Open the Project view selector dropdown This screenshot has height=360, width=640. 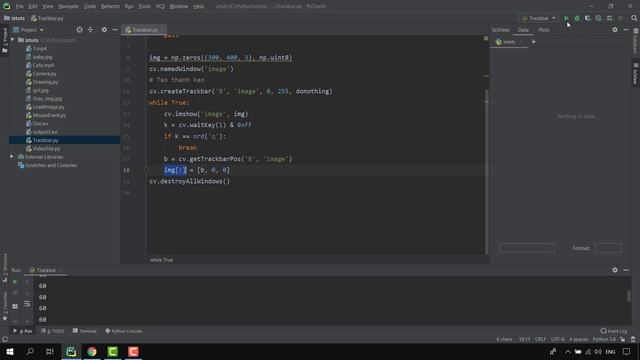click(x=28, y=30)
